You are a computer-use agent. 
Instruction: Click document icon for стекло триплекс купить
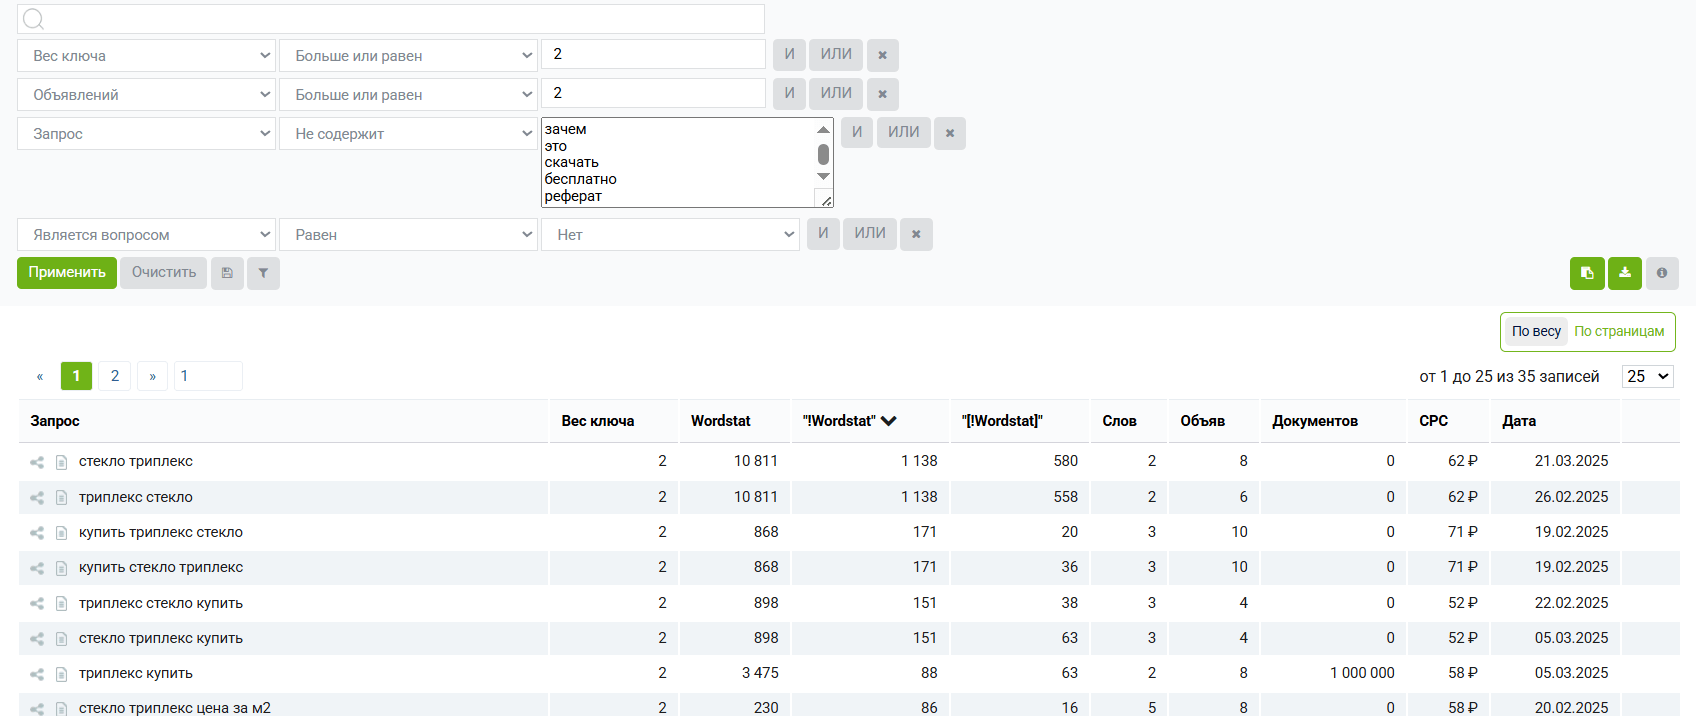coord(61,639)
